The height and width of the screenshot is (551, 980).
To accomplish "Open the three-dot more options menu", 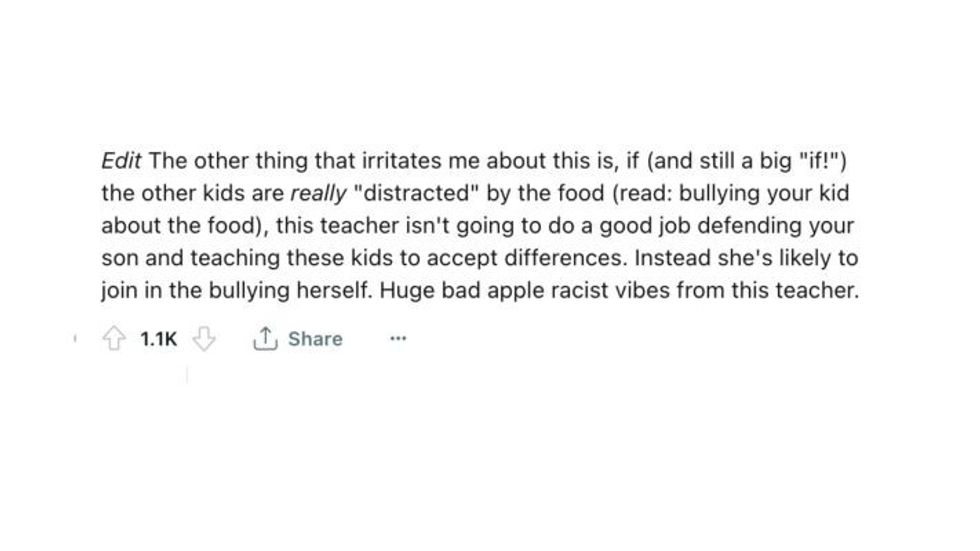I will click(398, 339).
